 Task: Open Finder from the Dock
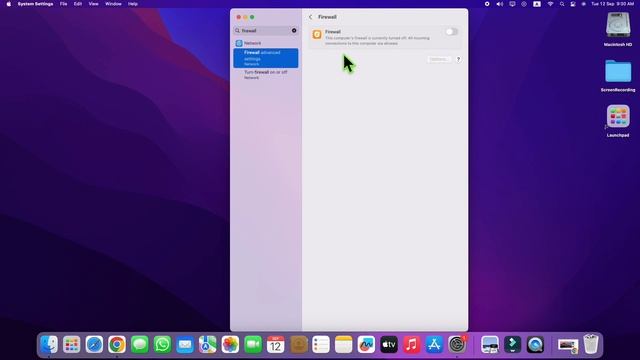[49, 345]
